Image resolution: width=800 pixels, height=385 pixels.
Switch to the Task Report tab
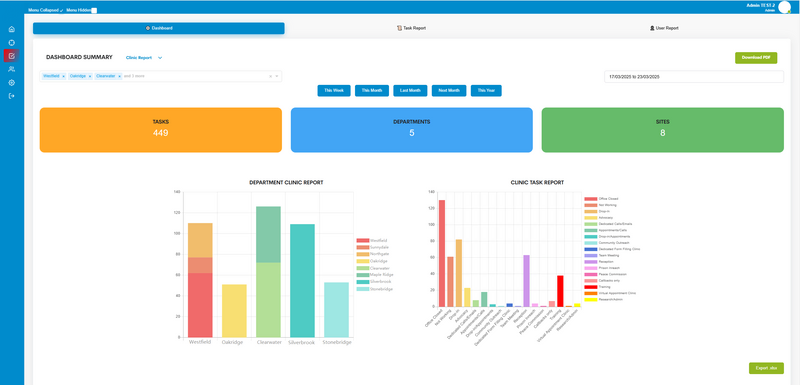pos(411,28)
